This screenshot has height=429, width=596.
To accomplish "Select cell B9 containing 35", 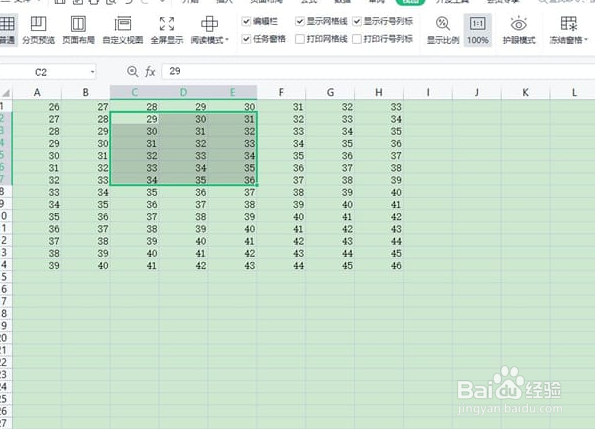I will 86,204.
